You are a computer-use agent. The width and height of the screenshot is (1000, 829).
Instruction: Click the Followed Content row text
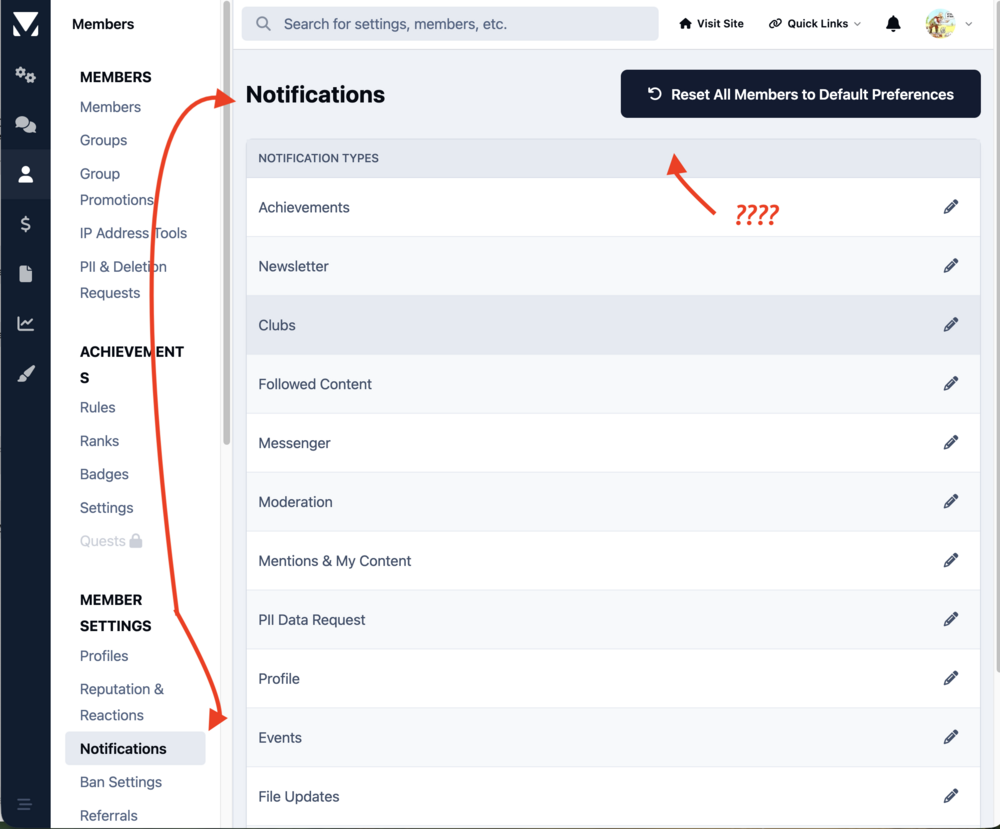315,384
